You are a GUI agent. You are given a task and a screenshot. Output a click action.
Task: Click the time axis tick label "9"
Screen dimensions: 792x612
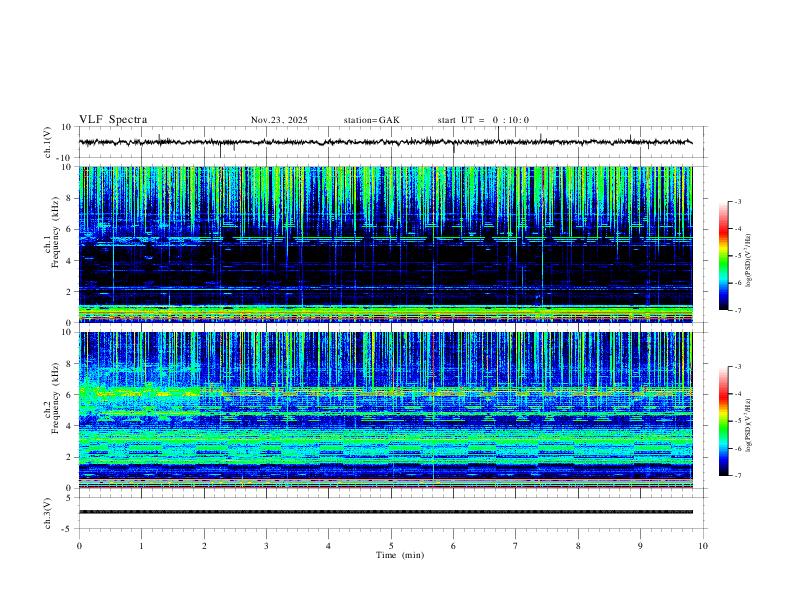pos(640,546)
